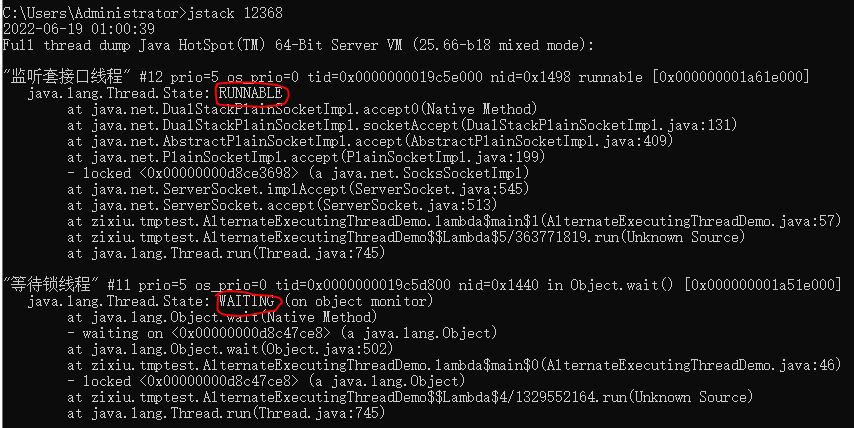Click ServerSocket.java:545 implAccept frame
This screenshot has height=428, width=854.
click(298, 189)
